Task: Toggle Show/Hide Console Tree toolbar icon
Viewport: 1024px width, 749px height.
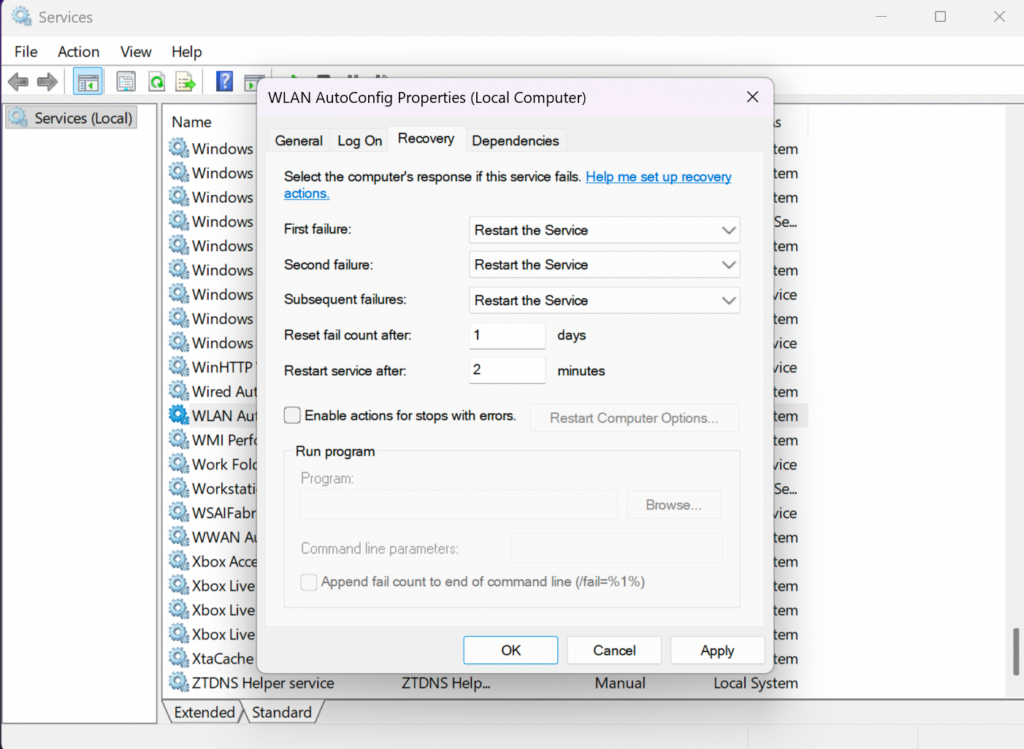Action: point(88,82)
